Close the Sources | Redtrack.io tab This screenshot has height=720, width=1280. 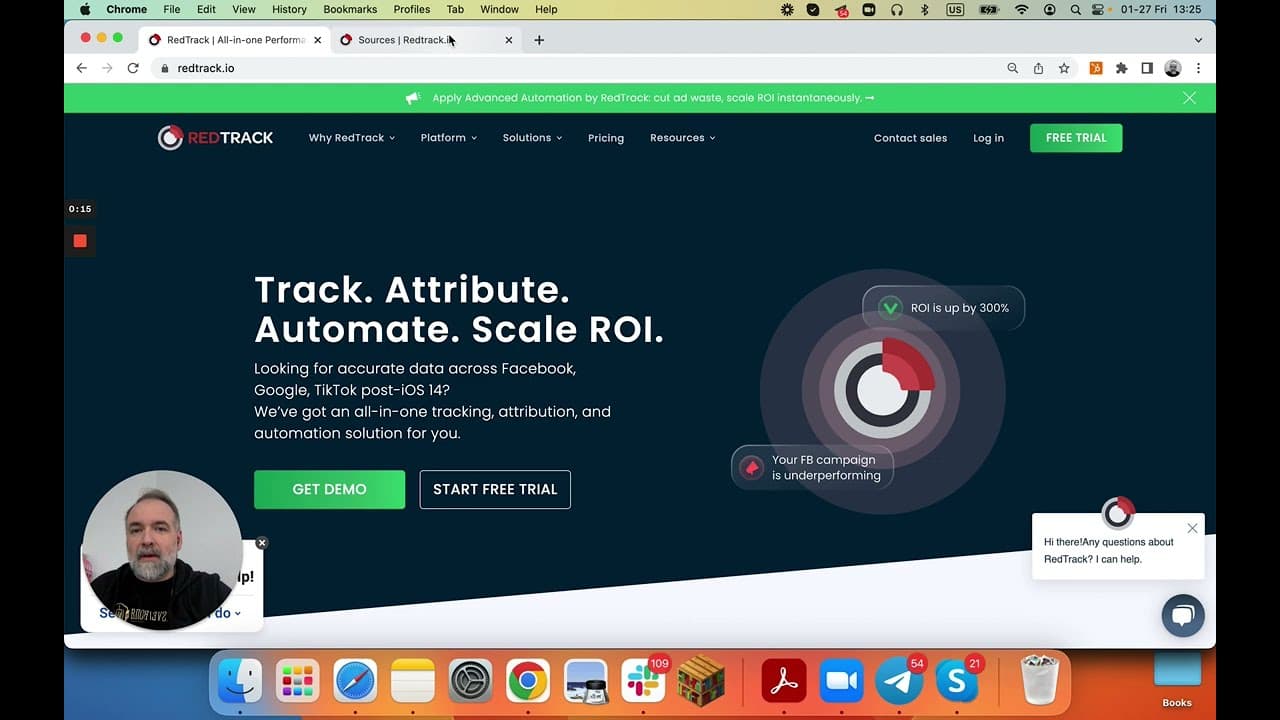508,40
